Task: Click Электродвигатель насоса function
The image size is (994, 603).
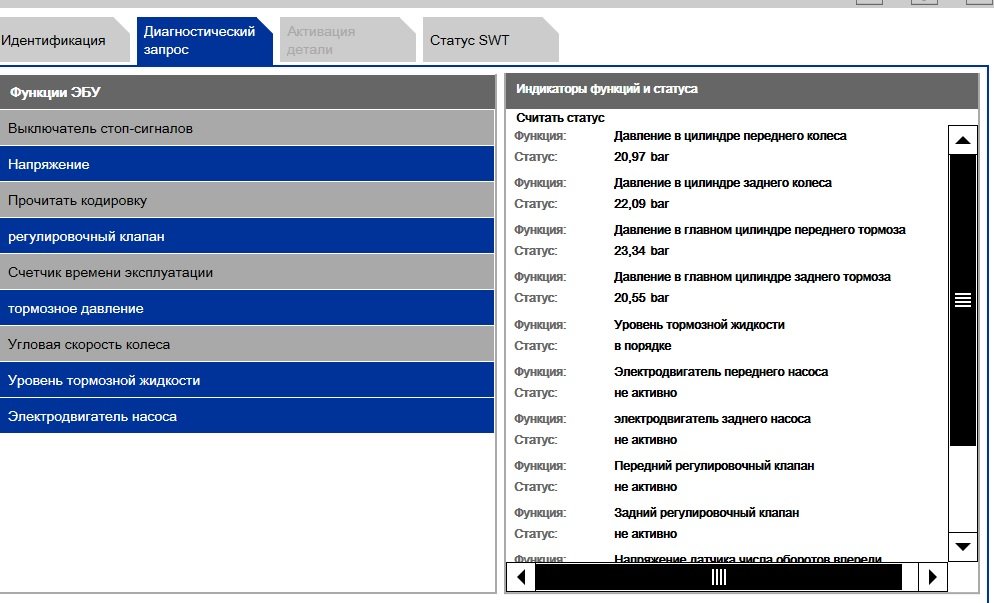Action: point(247,416)
